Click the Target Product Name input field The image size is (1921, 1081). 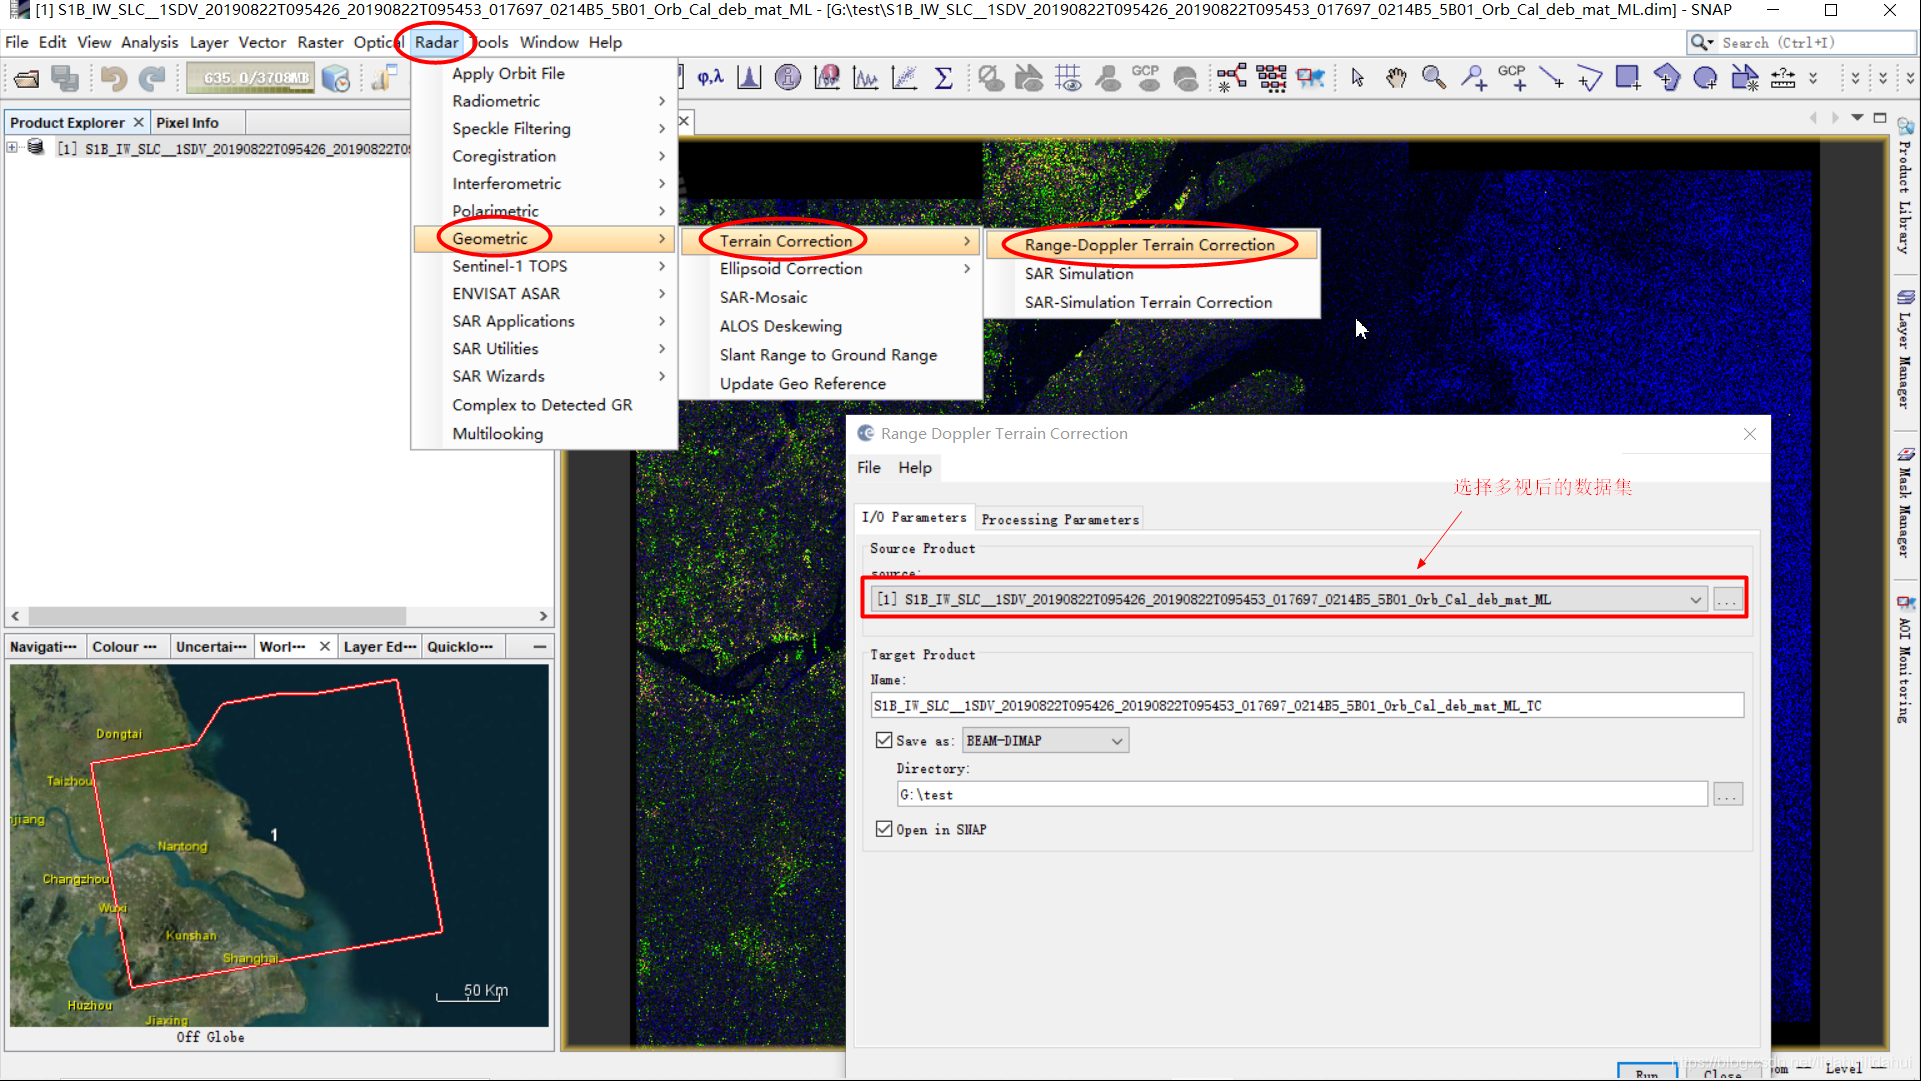pyautogui.click(x=1304, y=705)
